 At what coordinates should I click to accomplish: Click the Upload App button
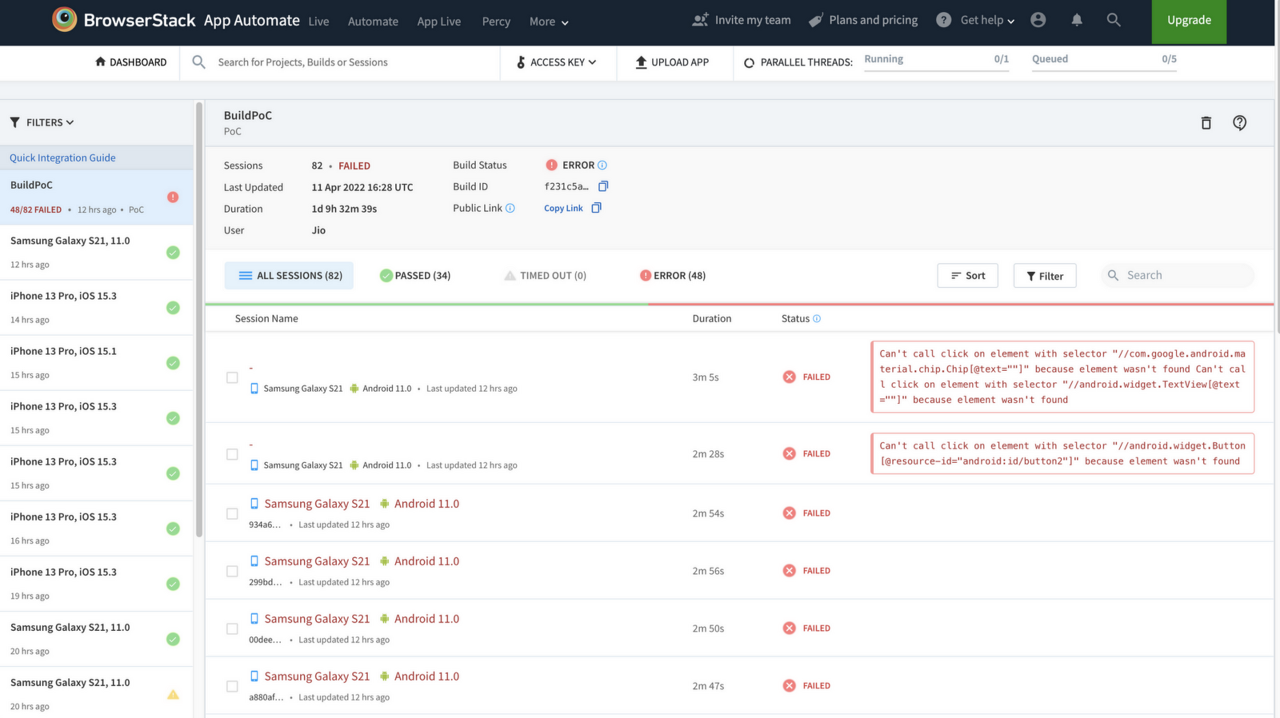point(672,62)
